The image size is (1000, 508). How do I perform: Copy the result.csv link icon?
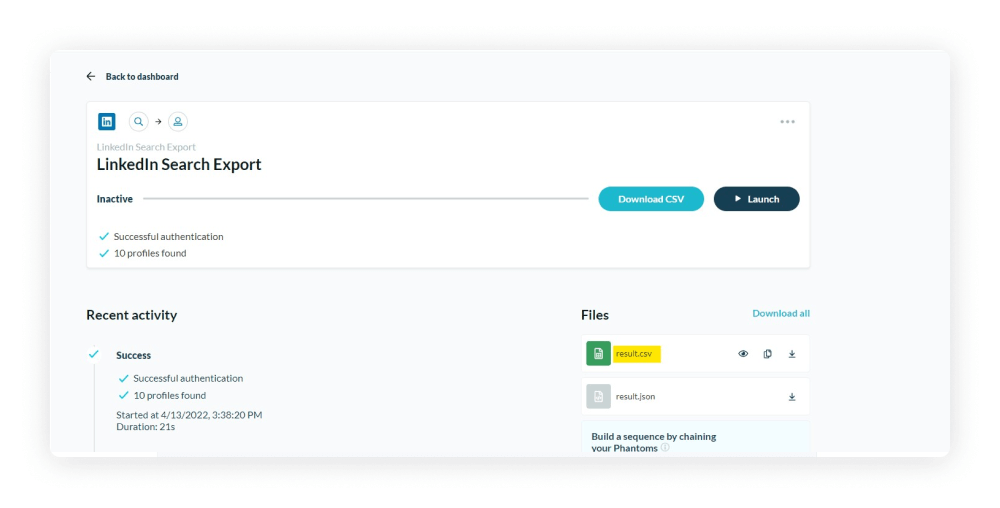(x=767, y=354)
